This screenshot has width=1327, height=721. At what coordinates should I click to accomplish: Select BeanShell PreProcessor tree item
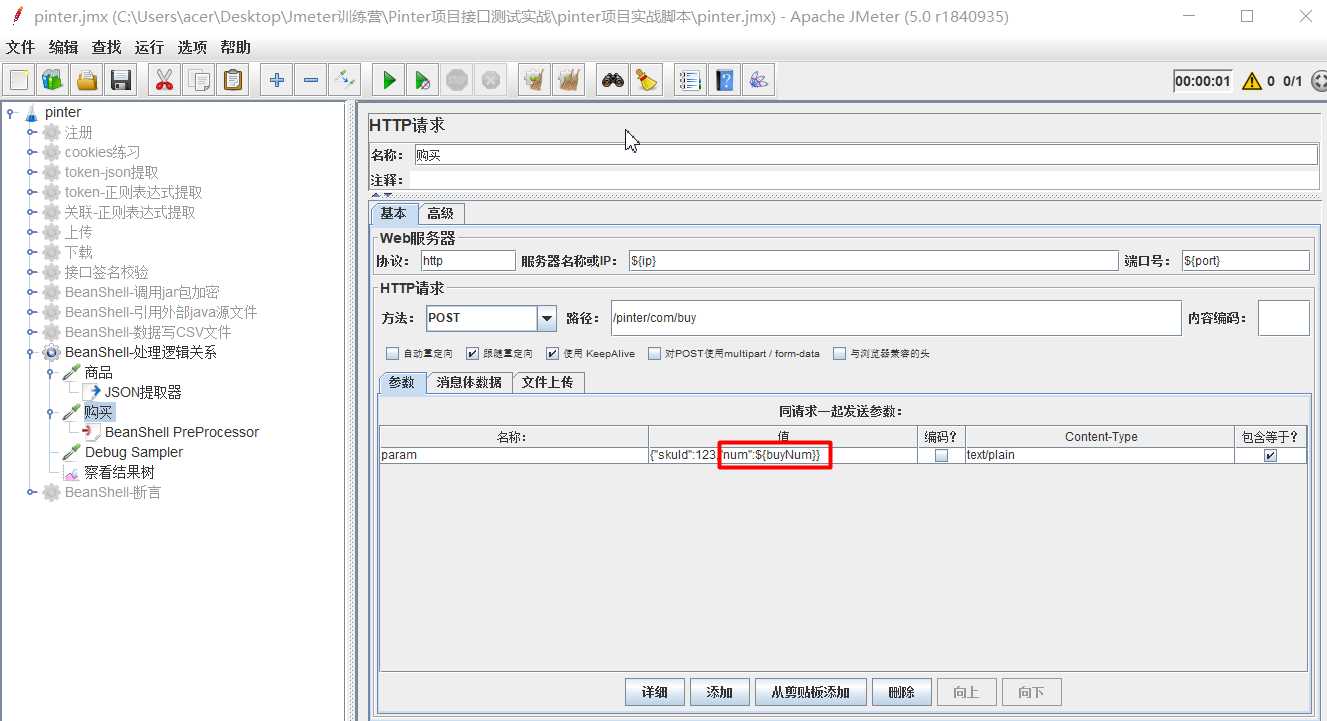pos(181,432)
